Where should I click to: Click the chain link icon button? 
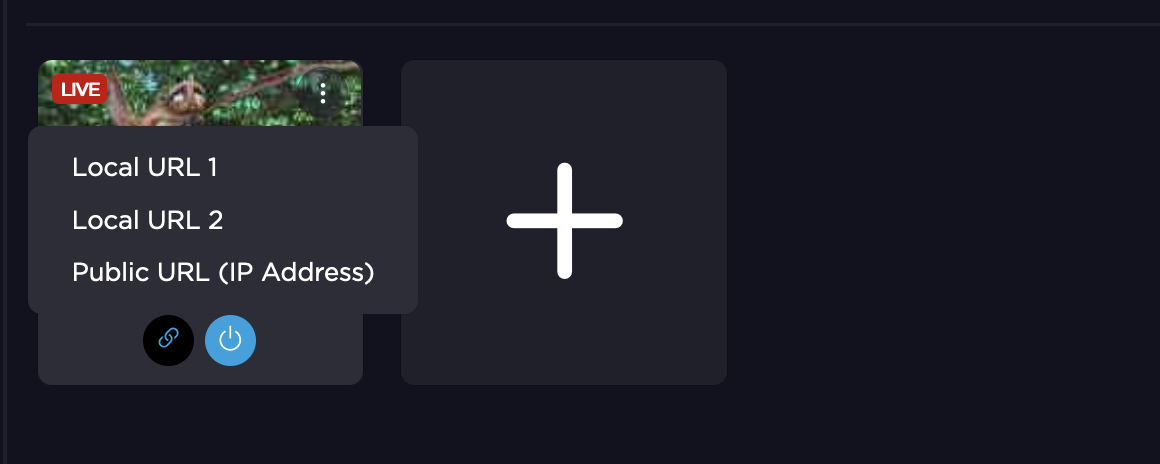tap(168, 340)
